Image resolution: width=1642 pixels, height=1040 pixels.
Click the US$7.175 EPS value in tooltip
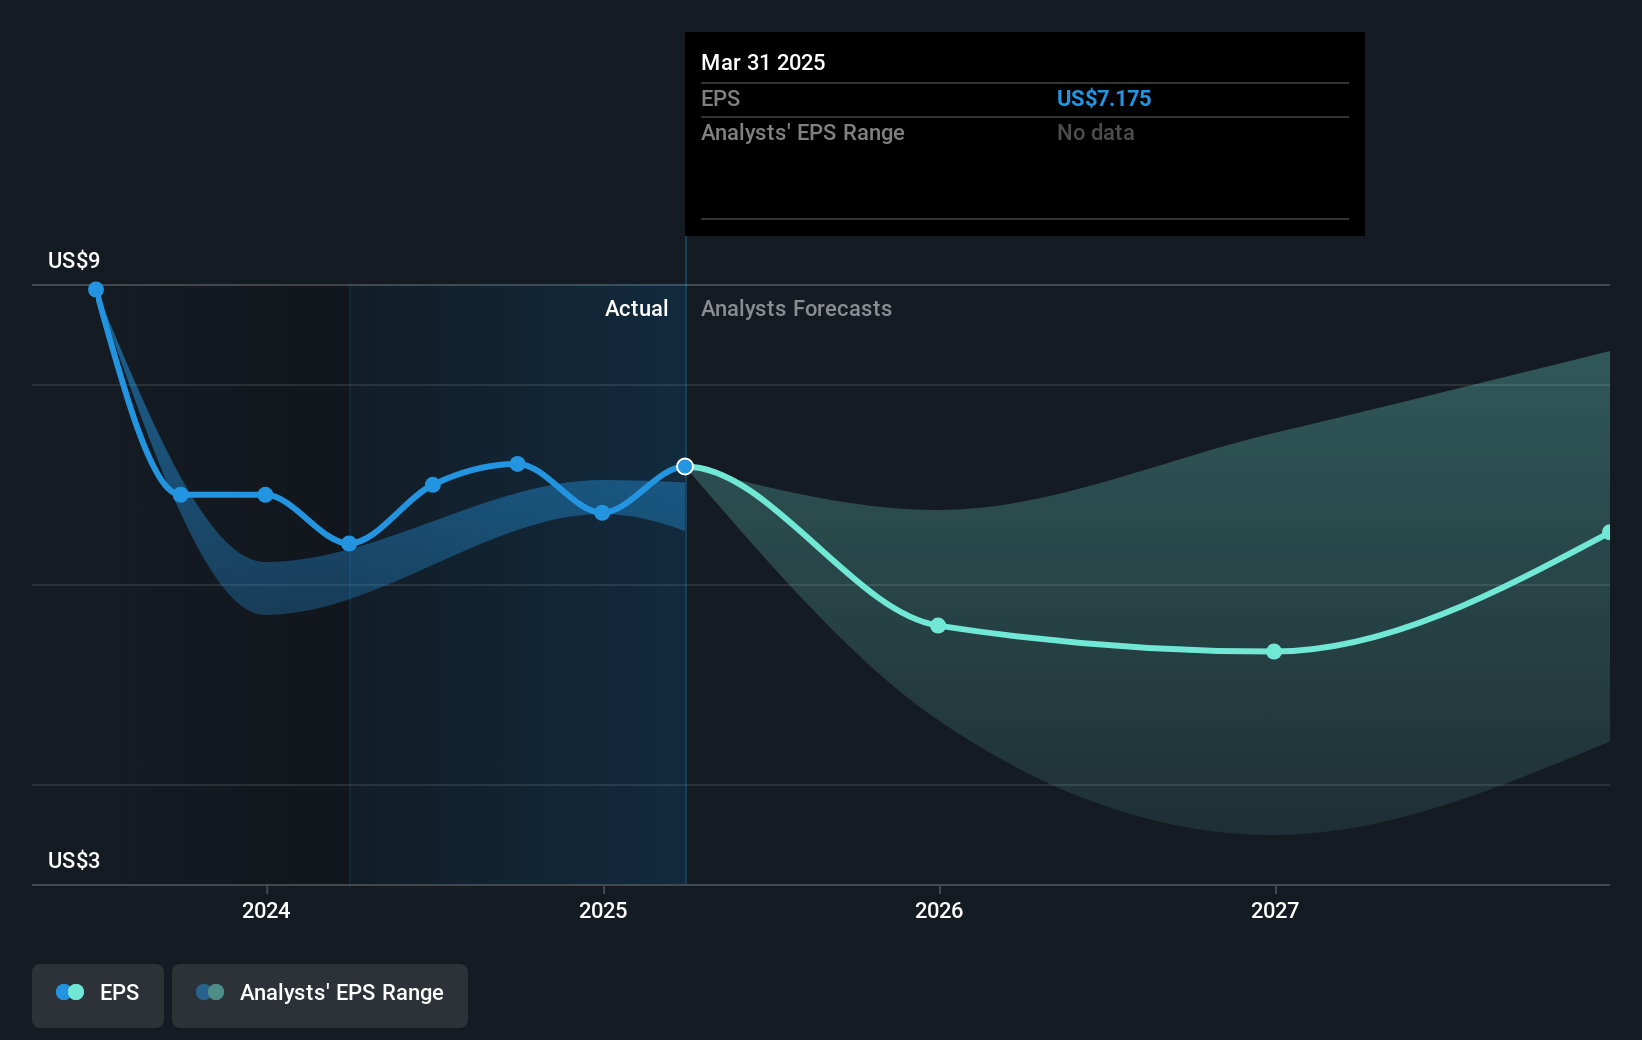pyautogui.click(x=1104, y=98)
